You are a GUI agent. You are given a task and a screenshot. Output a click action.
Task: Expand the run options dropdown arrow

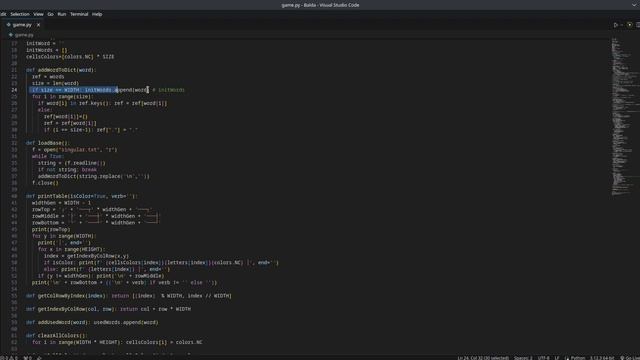[x=622, y=25]
